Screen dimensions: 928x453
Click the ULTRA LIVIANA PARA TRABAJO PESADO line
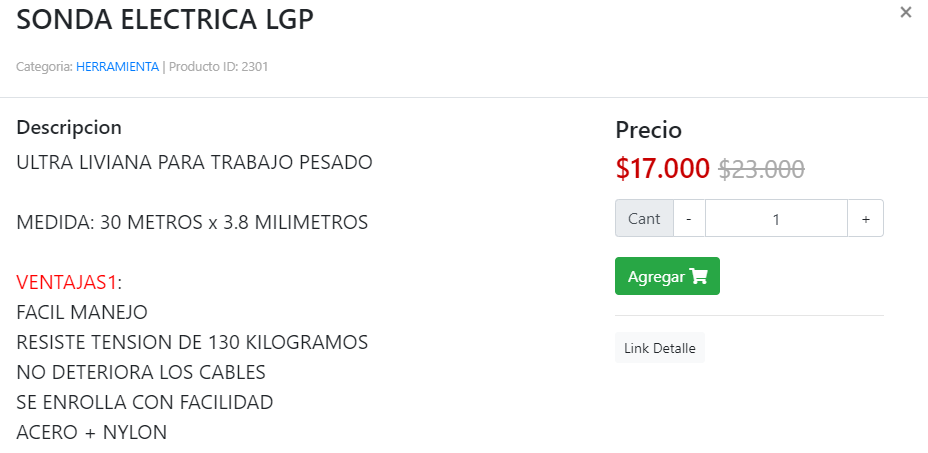pos(194,162)
